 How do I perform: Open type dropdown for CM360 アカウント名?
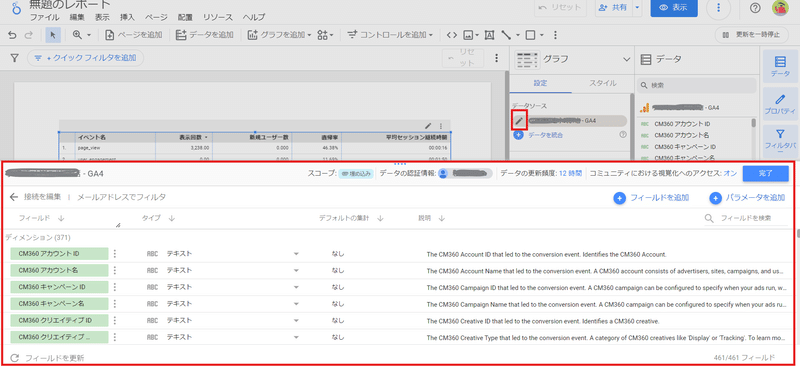click(x=295, y=270)
